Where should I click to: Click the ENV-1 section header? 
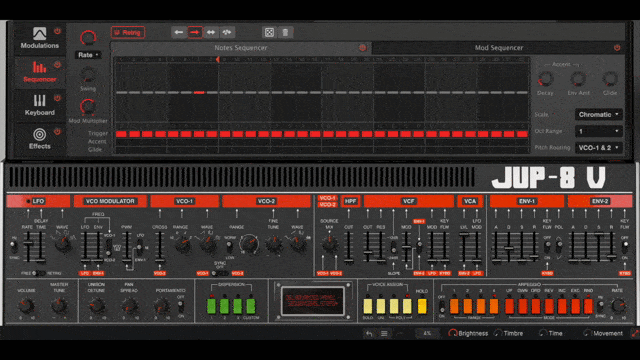(x=527, y=201)
